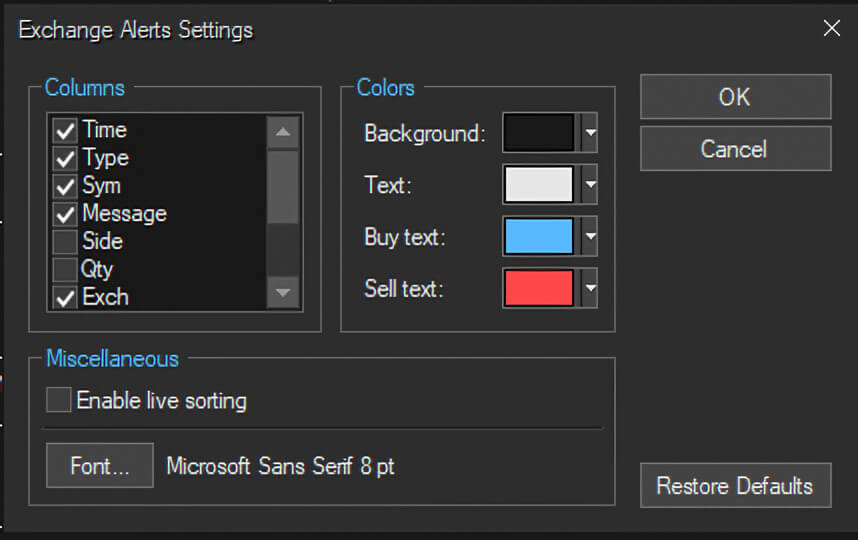The image size is (858, 540).
Task: Click the columns list scroll-up arrow
Action: (x=283, y=132)
